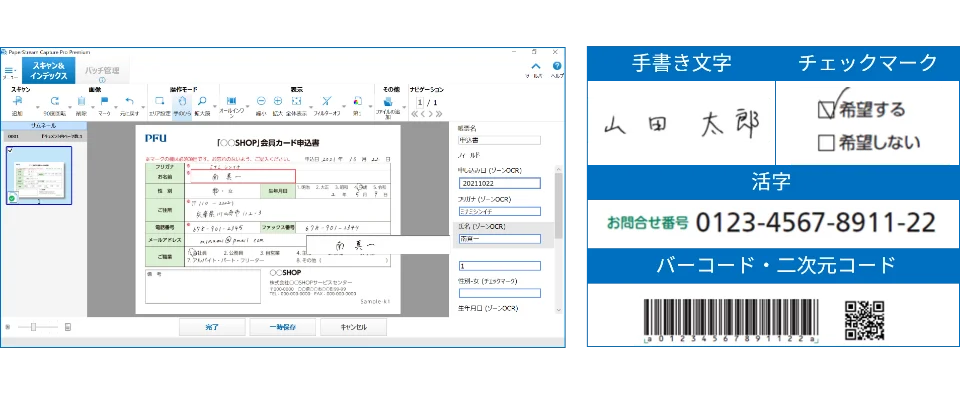Go to next page navigation arrow

click(x=430, y=114)
